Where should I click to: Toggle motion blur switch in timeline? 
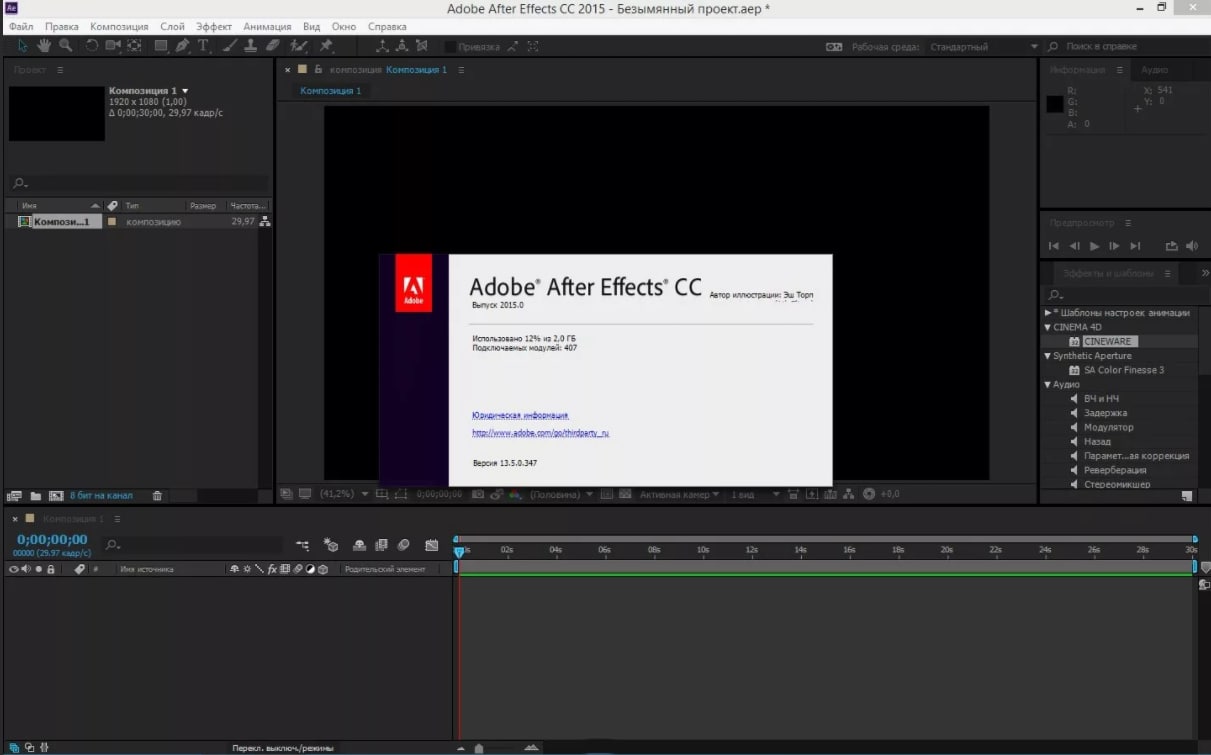tap(403, 545)
